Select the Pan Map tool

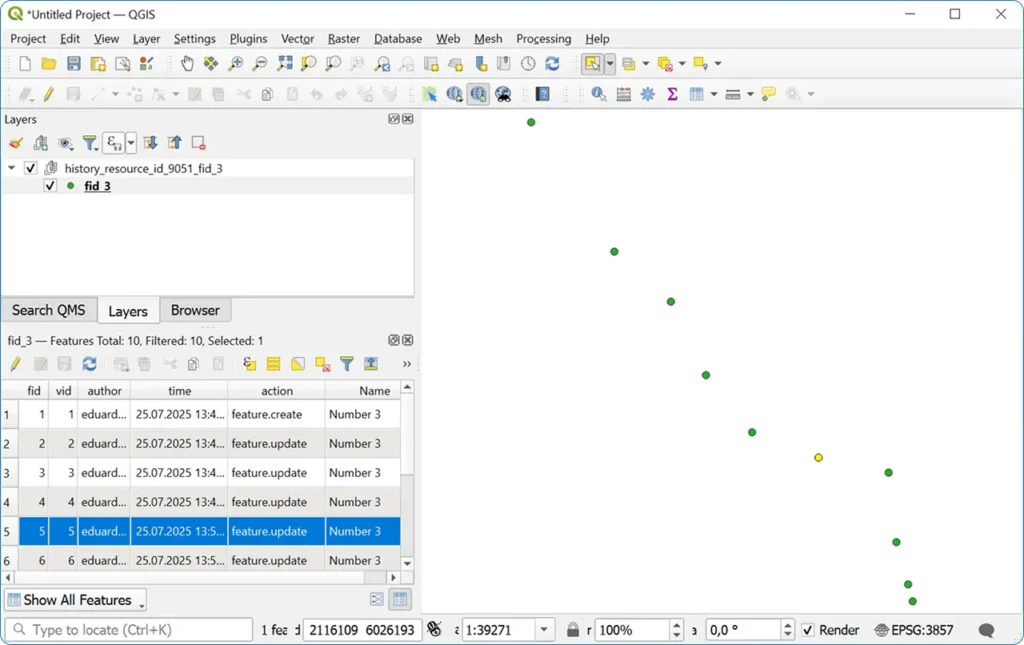[x=187, y=63]
